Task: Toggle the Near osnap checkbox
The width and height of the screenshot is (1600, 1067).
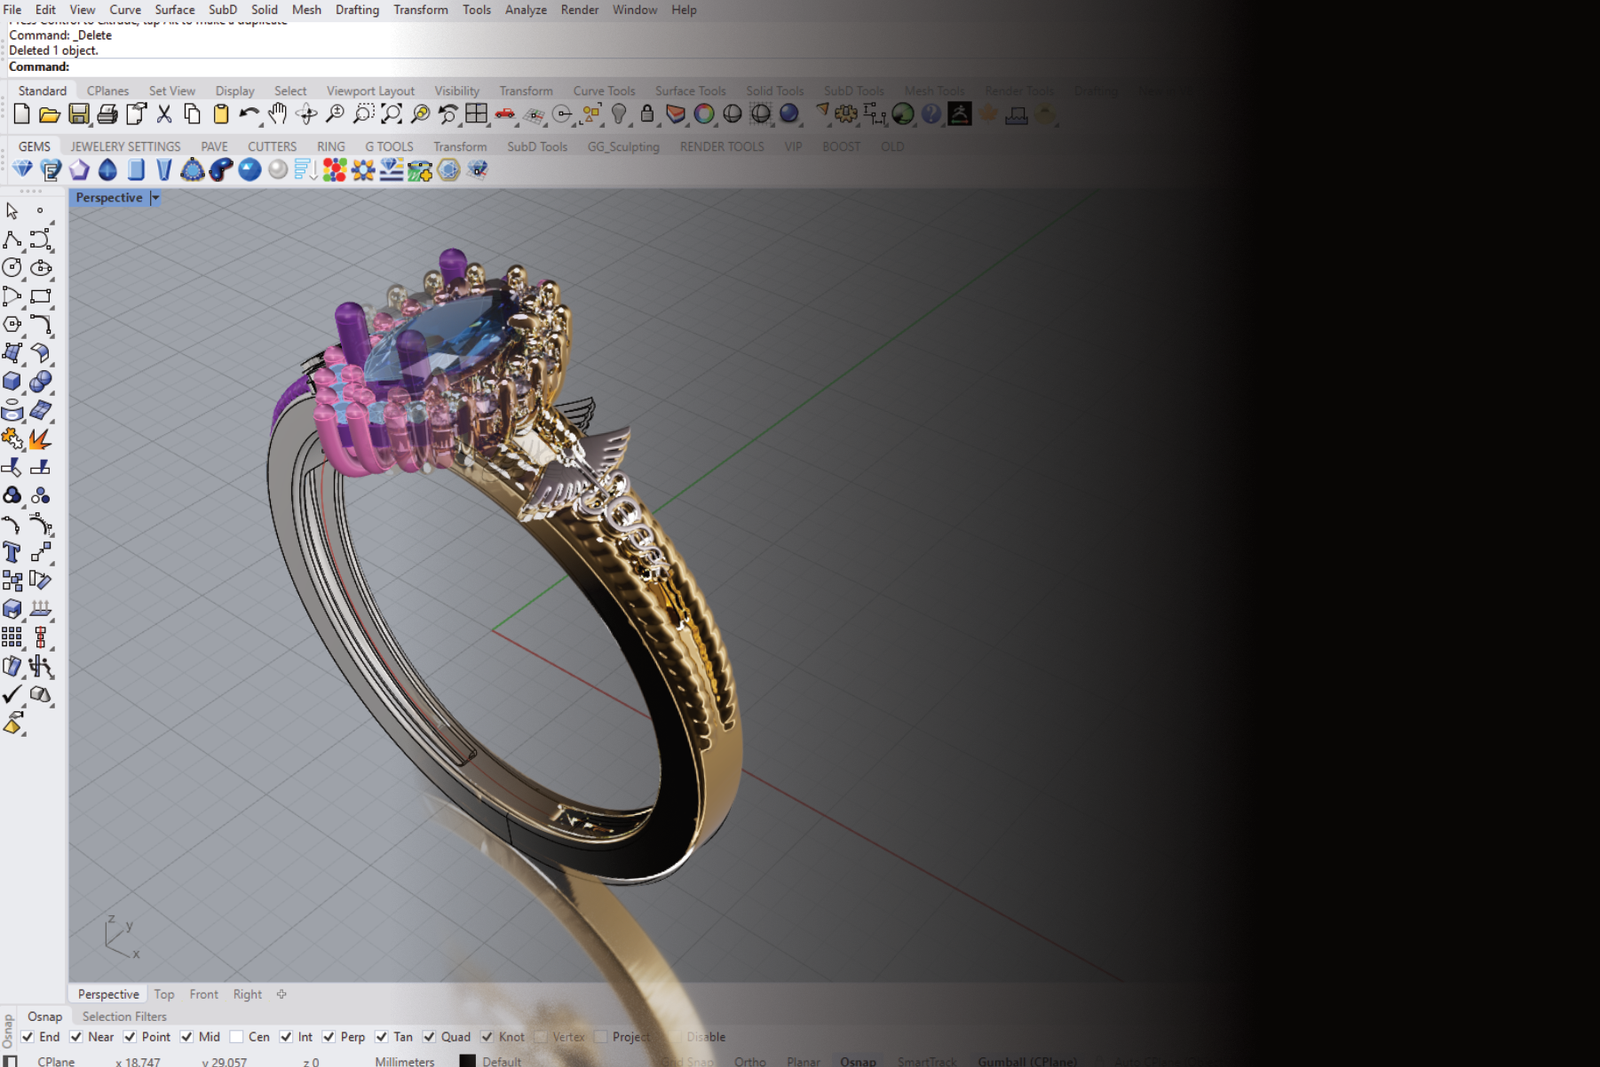Action: [x=76, y=1037]
